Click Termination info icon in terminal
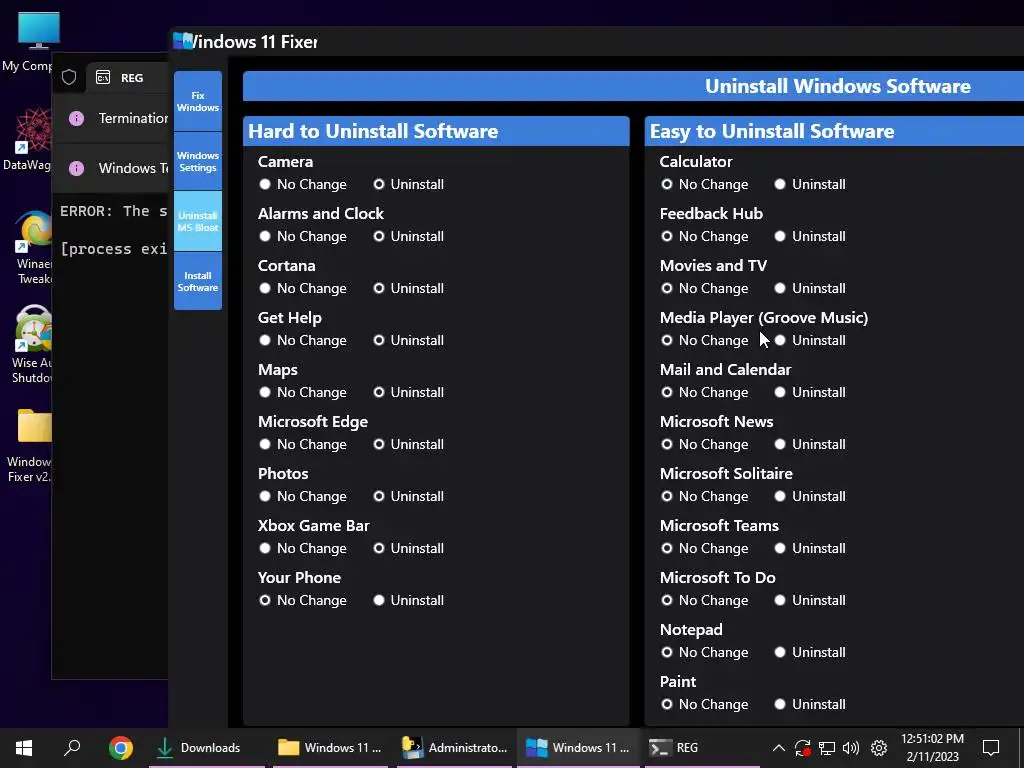The image size is (1024, 768). (x=76, y=118)
